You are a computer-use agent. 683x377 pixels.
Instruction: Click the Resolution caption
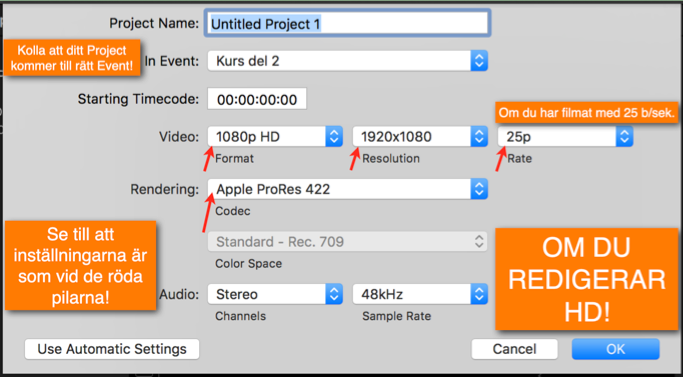pyautogui.click(x=391, y=158)
